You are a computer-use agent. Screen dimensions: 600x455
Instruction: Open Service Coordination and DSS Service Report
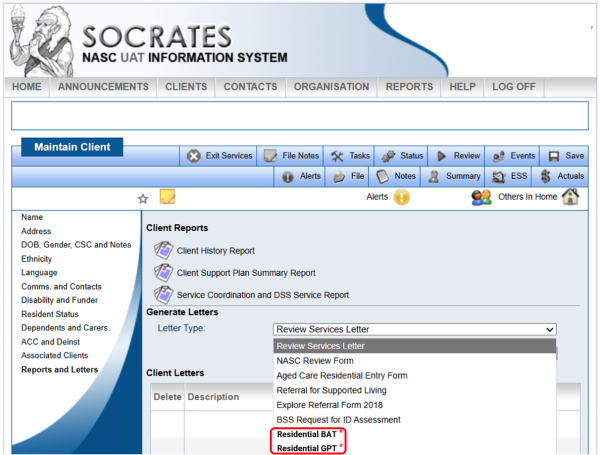coord(263,295)
